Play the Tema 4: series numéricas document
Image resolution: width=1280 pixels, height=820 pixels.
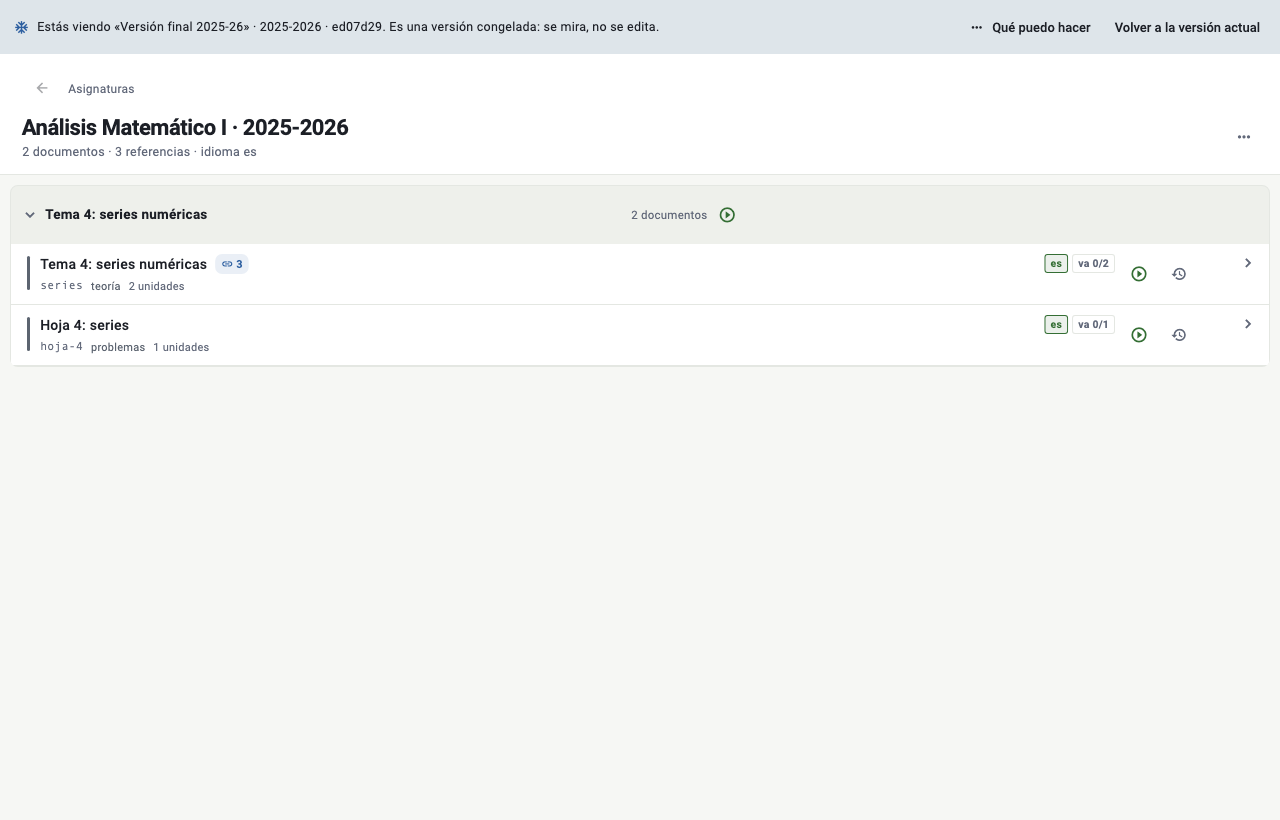click(x=1138, y=274)
